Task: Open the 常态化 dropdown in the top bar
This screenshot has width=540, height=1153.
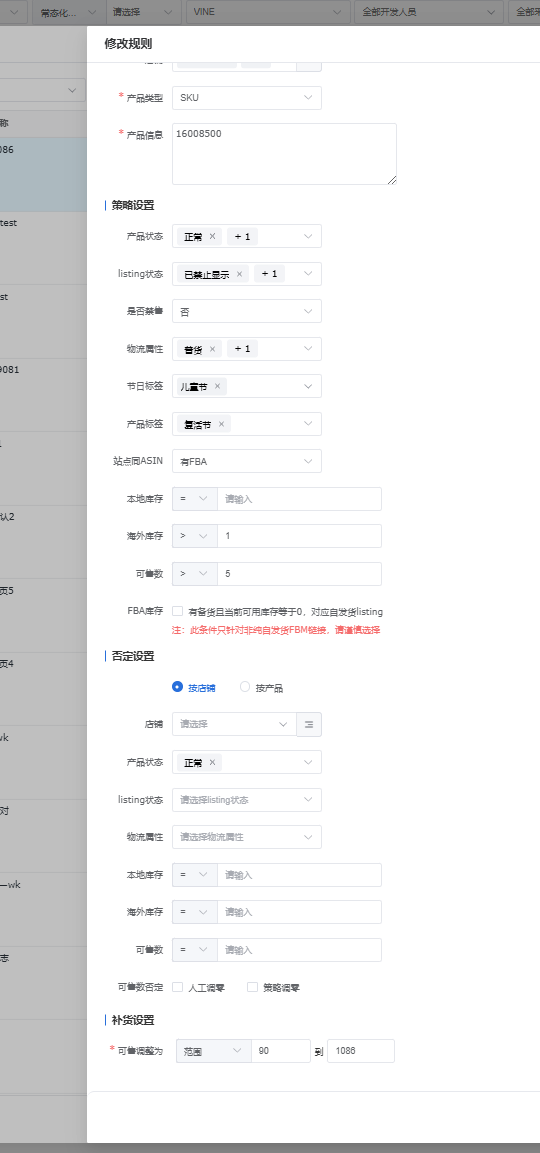Action: pyautogui.click(x=67, y=12)
